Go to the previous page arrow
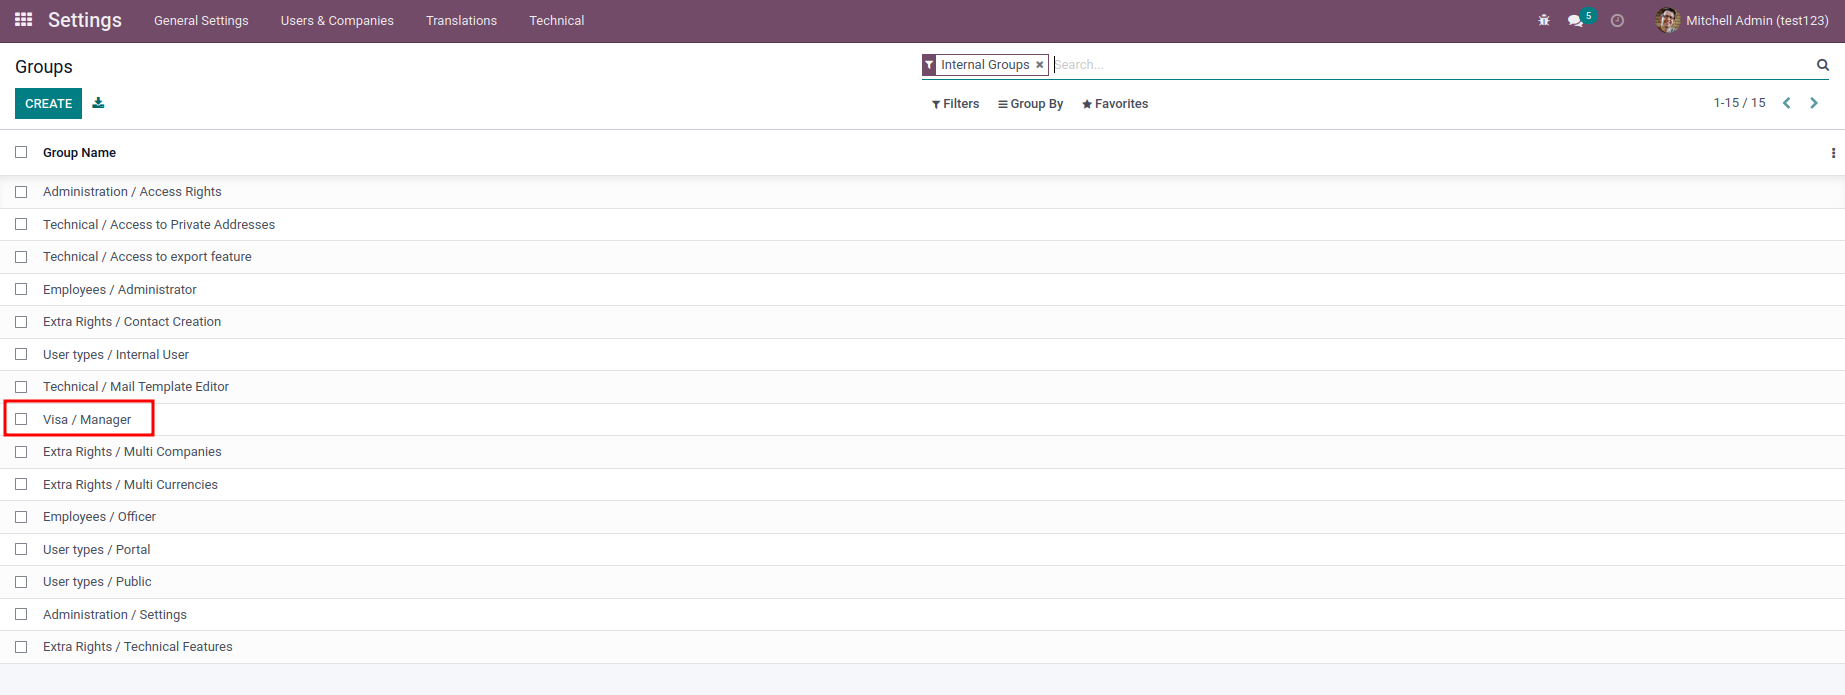 pyautogui.click(x=1786, y=103)
